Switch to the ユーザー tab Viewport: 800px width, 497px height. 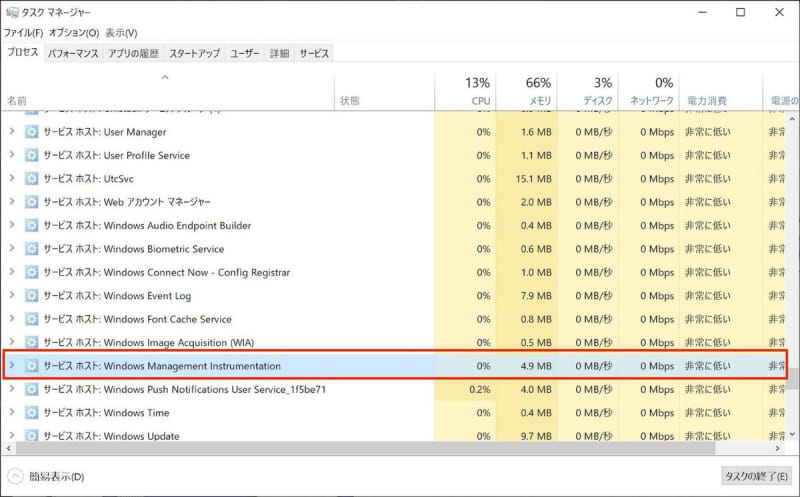coord(244,53)
